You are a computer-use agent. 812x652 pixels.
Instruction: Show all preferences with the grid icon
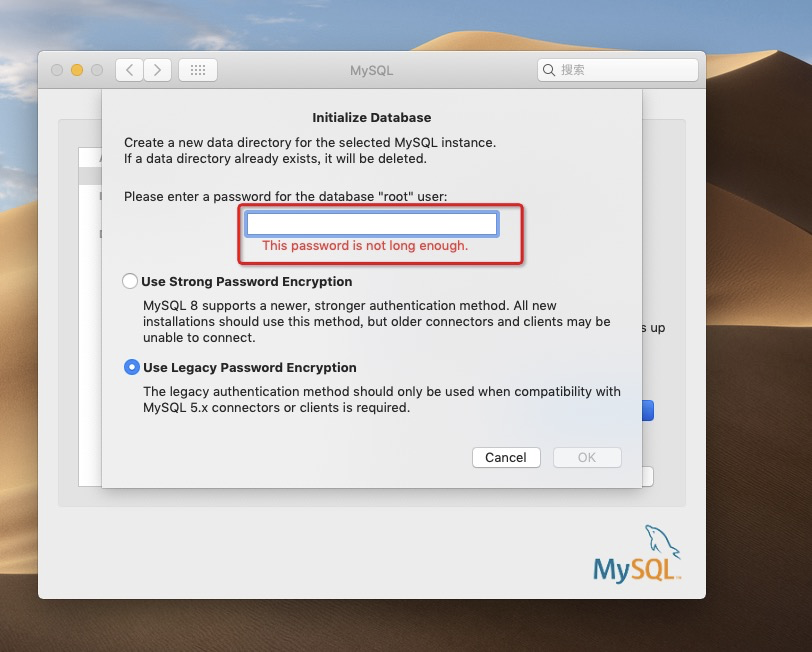point(198,70)
